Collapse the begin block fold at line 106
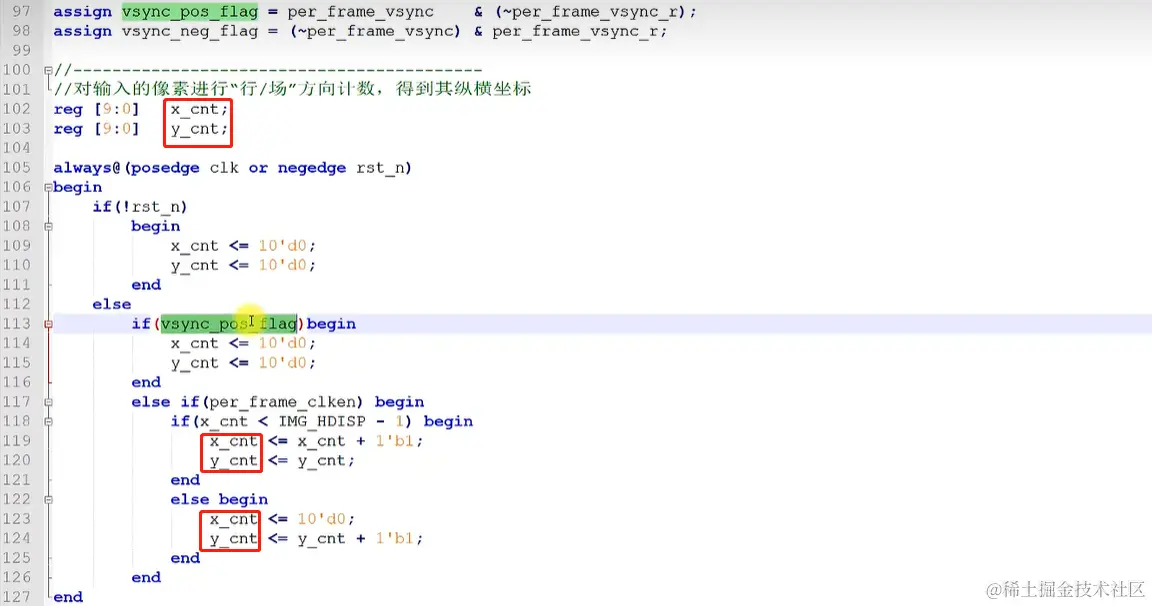The width and height of the screenshot is (1152, 606). point(48,187)
